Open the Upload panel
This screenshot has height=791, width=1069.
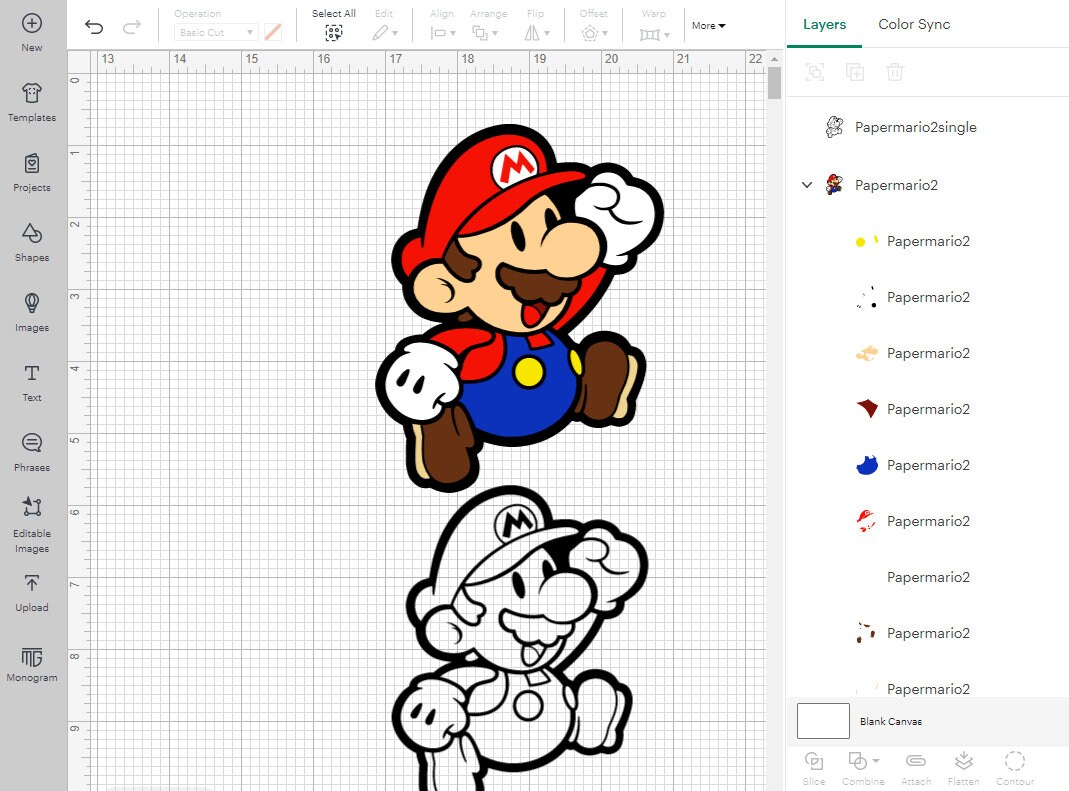(31, 593)
